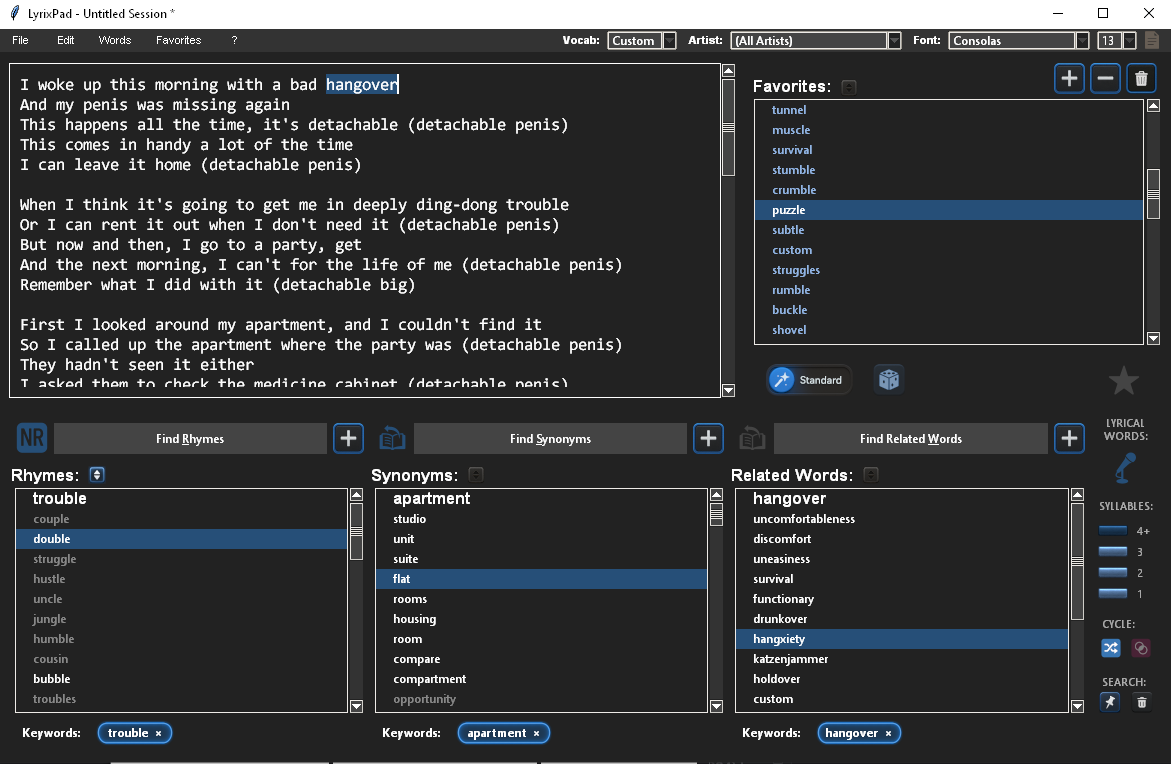Click the Search trash icon
Image resolution: width=1171 pixels, height=764 pixels.
[1141, 702]
